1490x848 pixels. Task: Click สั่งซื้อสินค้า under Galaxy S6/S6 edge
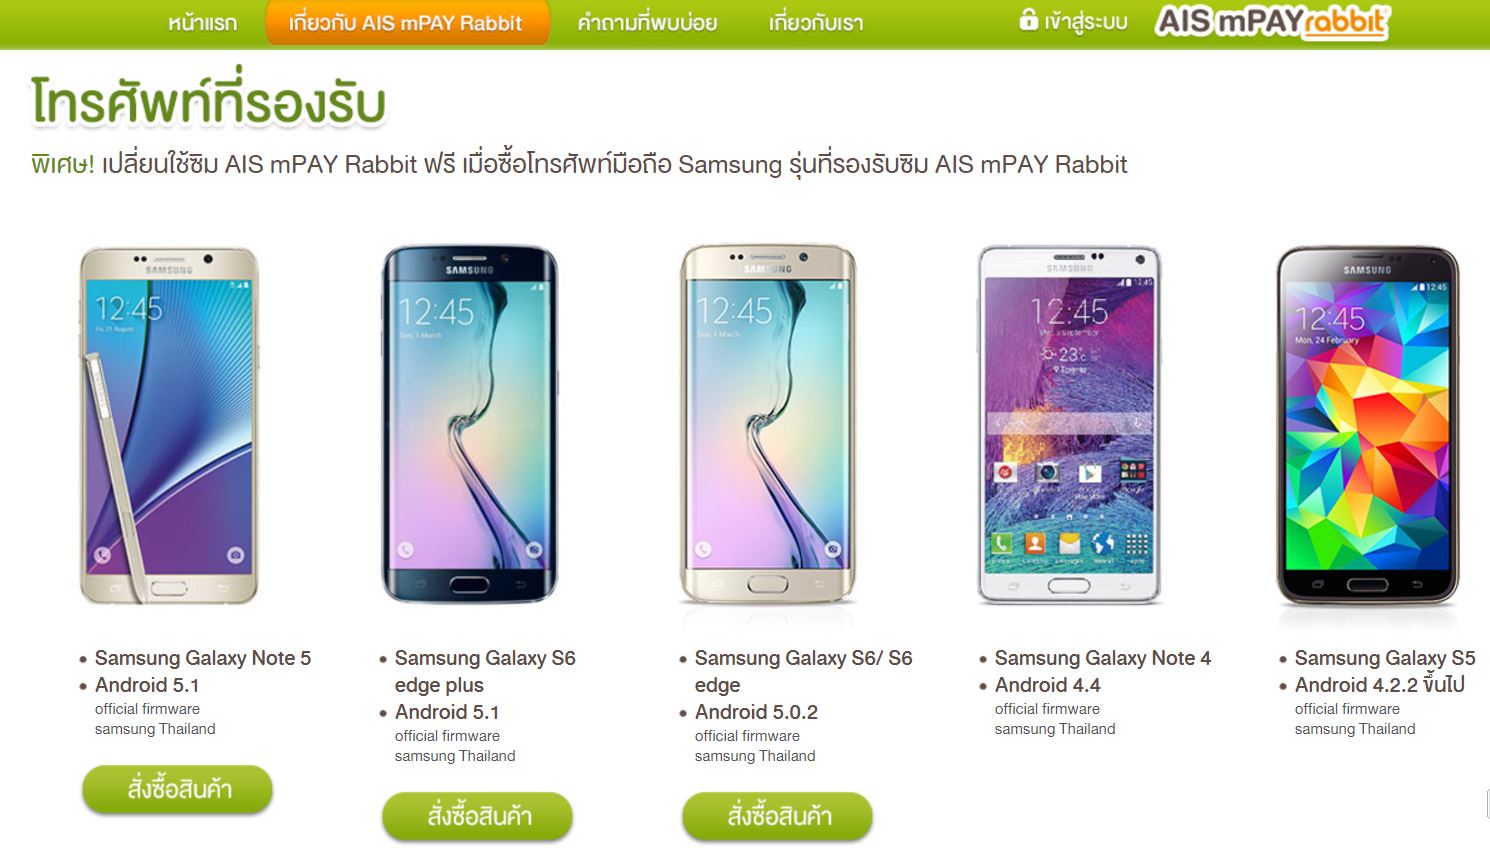pyautogui.click(x=777, y=817)
